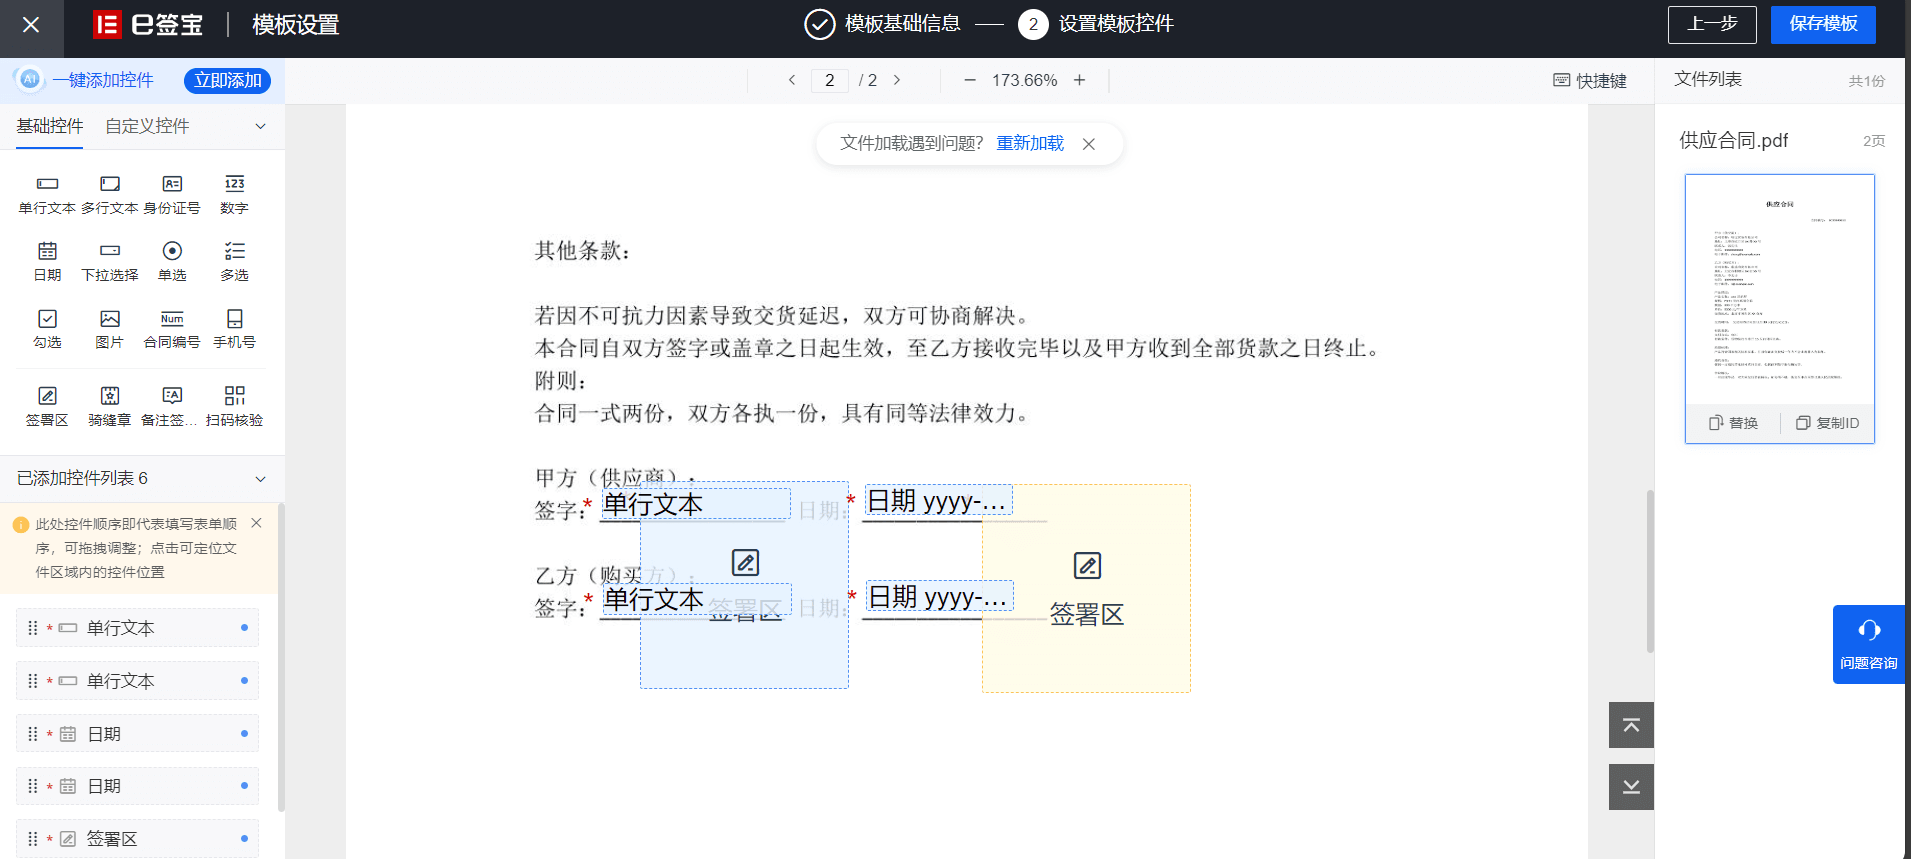
Task: Click 供应合同.pdf file name
Action: [x=1734, y=141]
